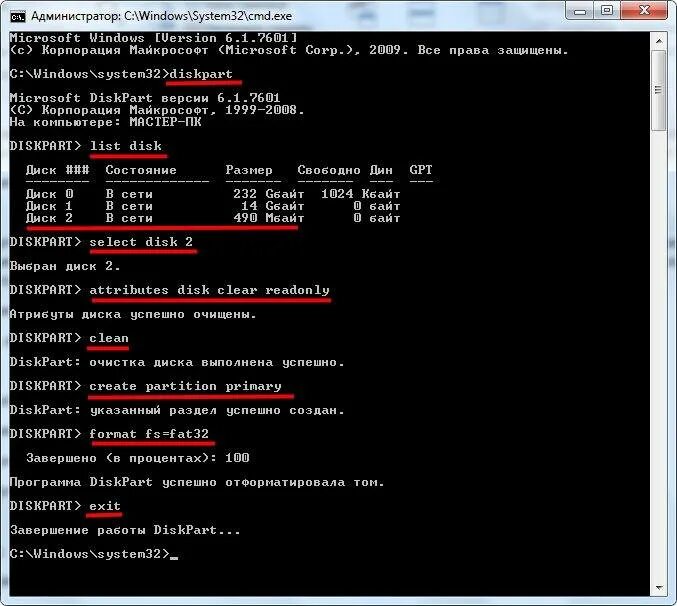Click 'На компьютере: МАСТЕР-ПК' line
Viewport: 677px width, 606px height.
pos(105,122)
